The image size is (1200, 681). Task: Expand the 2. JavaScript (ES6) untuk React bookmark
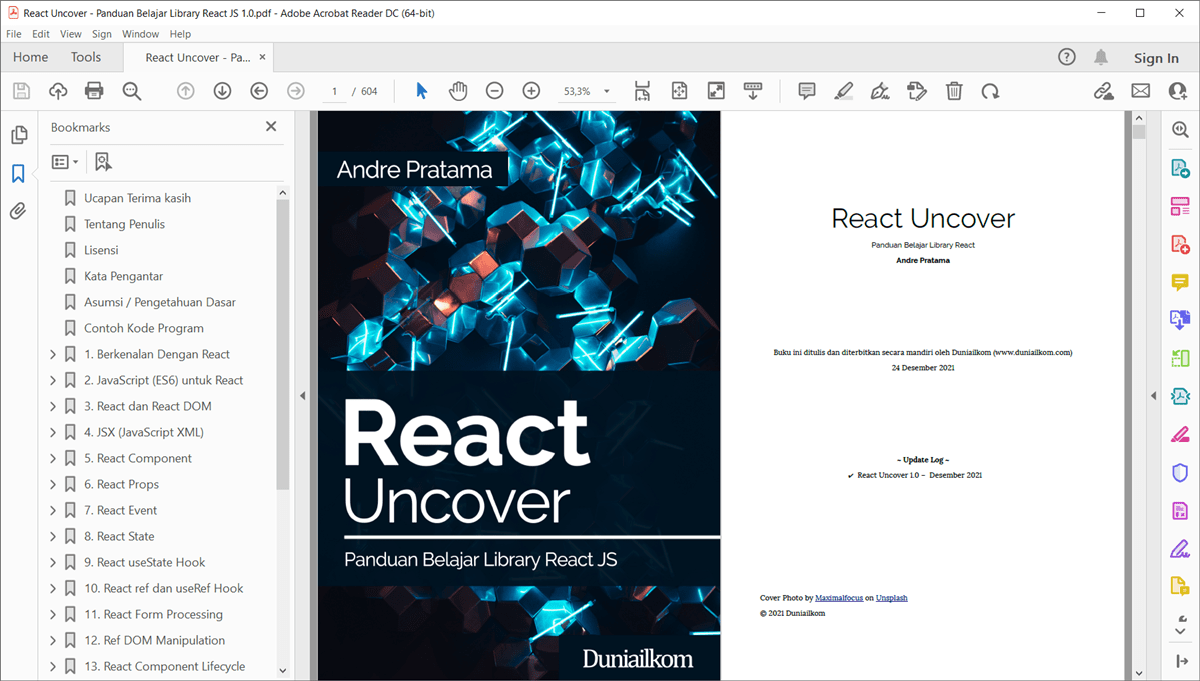click(53, 380)
